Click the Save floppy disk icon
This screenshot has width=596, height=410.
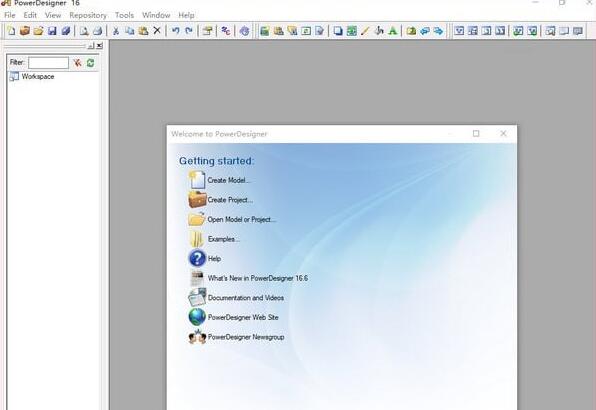[52, 31]
